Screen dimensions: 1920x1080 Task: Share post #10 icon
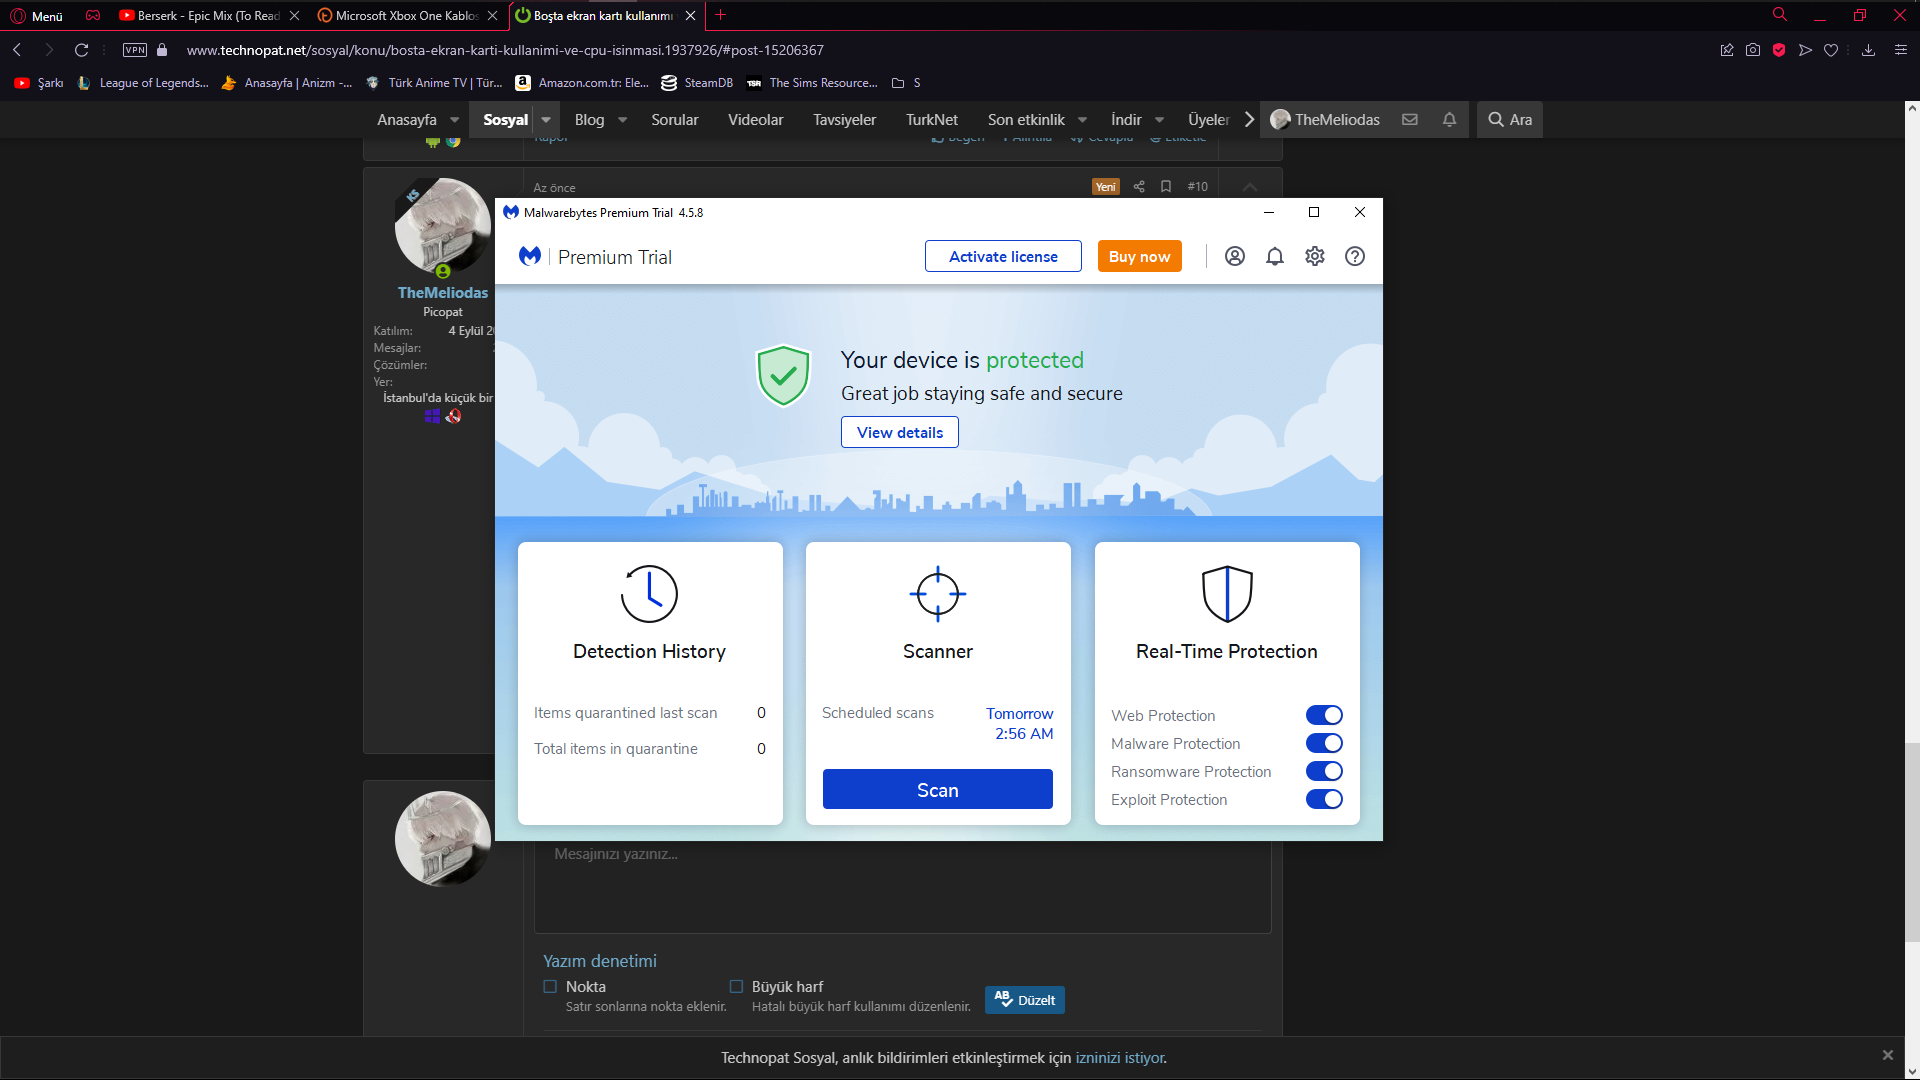[1139, 187]
